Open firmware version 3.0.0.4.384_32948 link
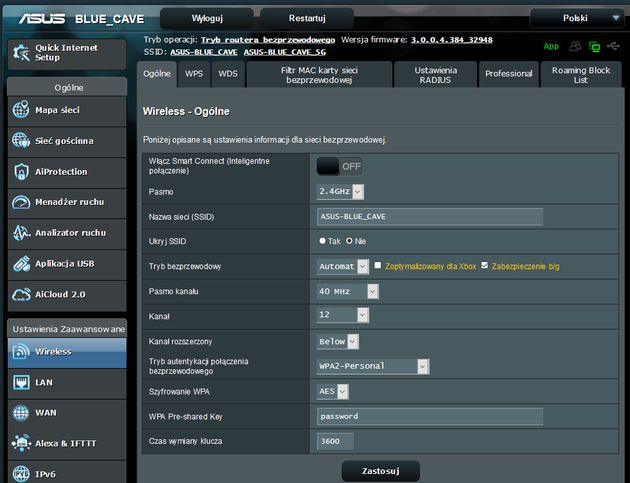Image resolution: width=630 pixels, height=483 pixels. [x=452, y=40]
